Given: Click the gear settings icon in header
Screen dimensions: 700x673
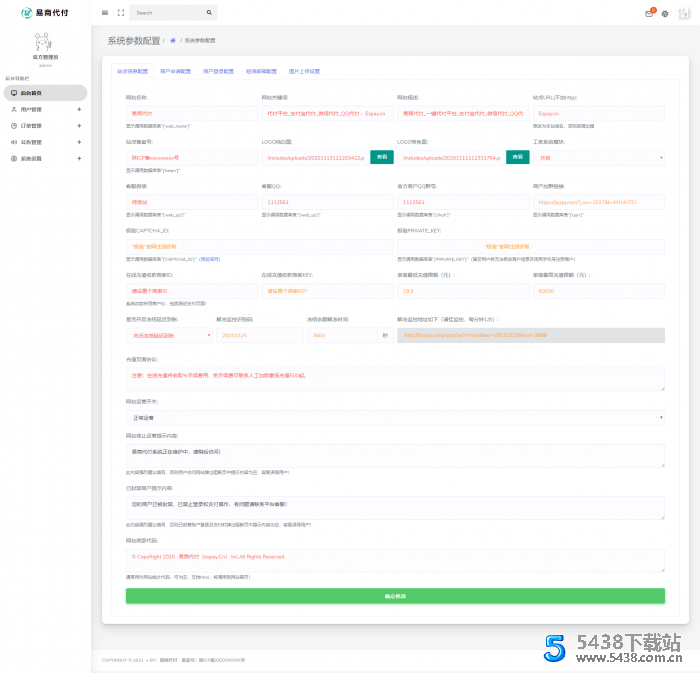Looking at the screenshot, I should [665, 14].
